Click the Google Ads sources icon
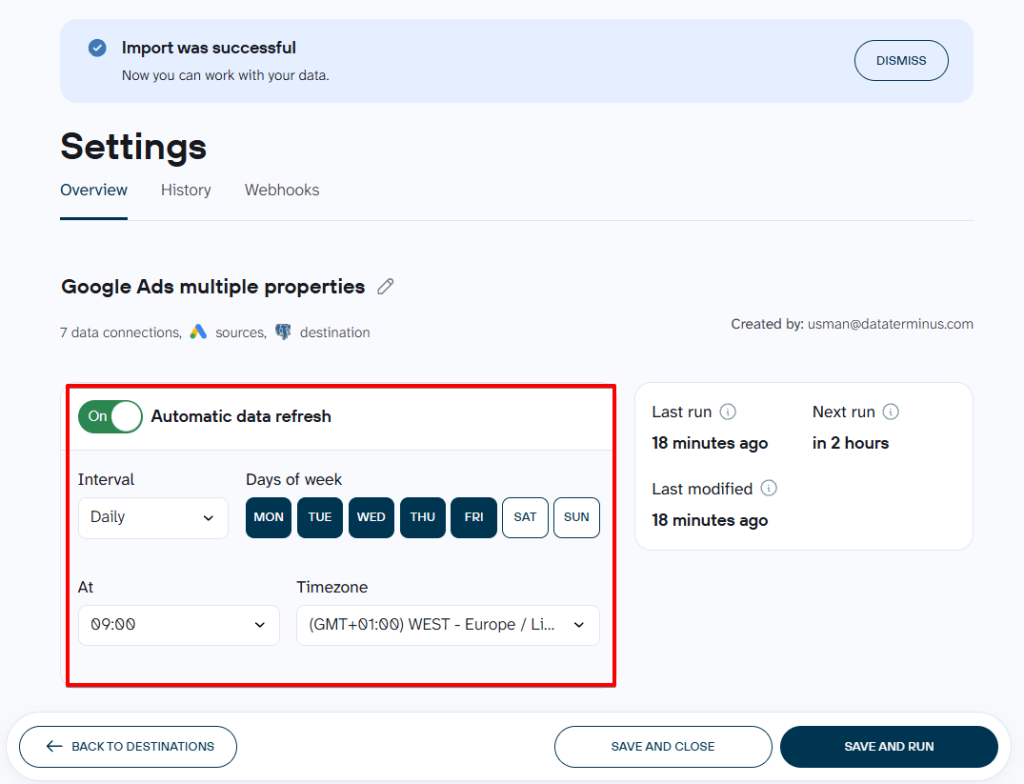1024x784 pixels. click(x=199, y=332)
